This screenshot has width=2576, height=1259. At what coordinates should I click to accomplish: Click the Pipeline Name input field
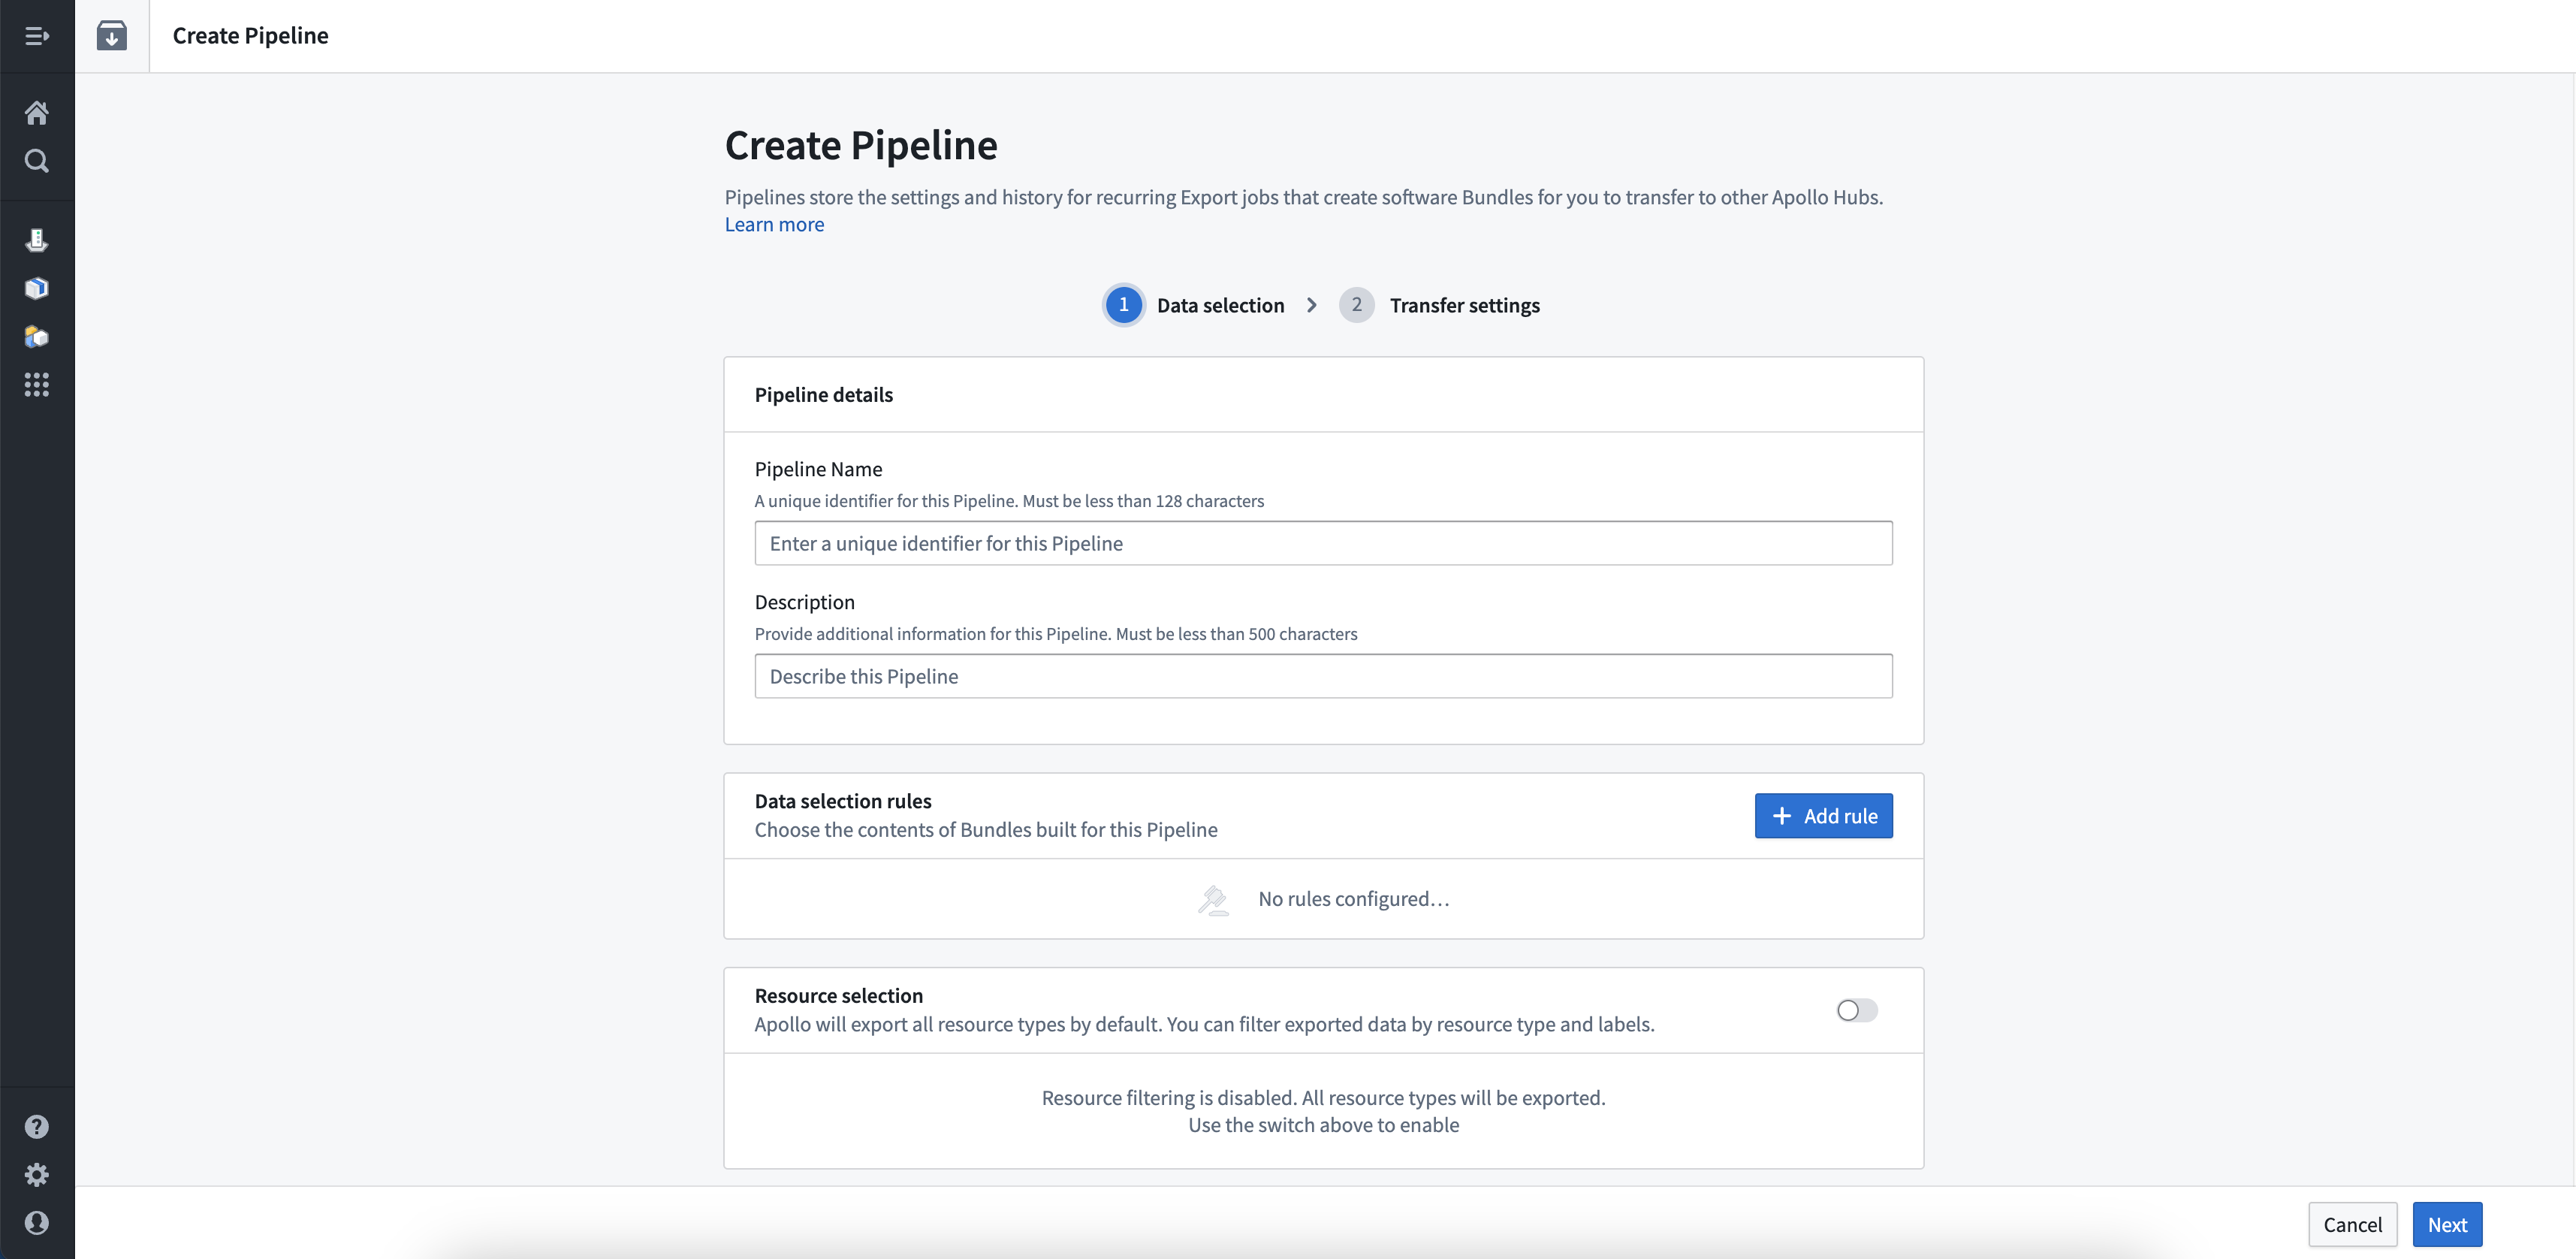[1323, 543]
